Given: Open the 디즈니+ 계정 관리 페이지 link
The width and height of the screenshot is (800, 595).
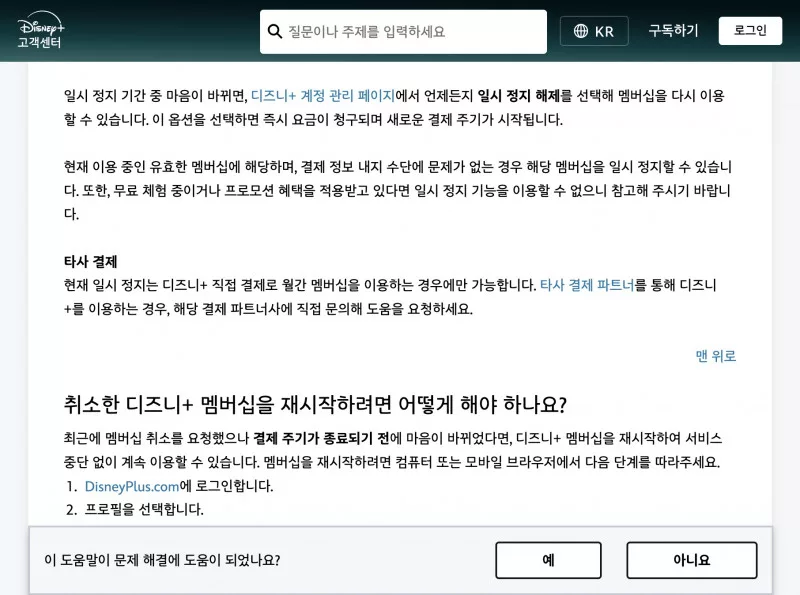Looking at the screenshot, I should pos(322,95).
